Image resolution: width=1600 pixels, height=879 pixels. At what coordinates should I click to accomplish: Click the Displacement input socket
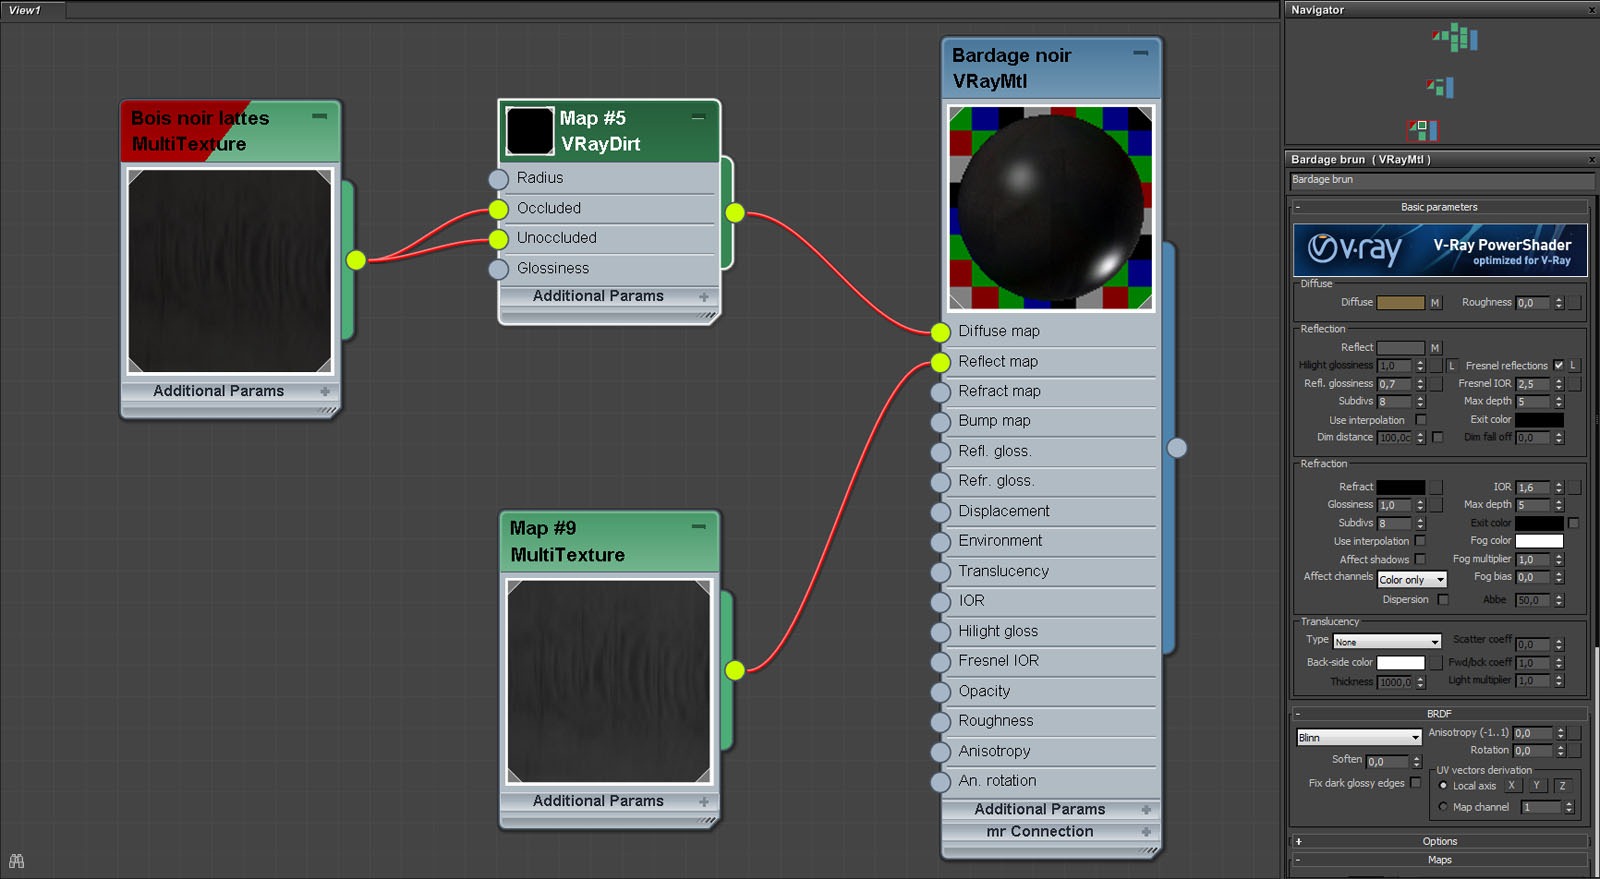pos(940,512)
